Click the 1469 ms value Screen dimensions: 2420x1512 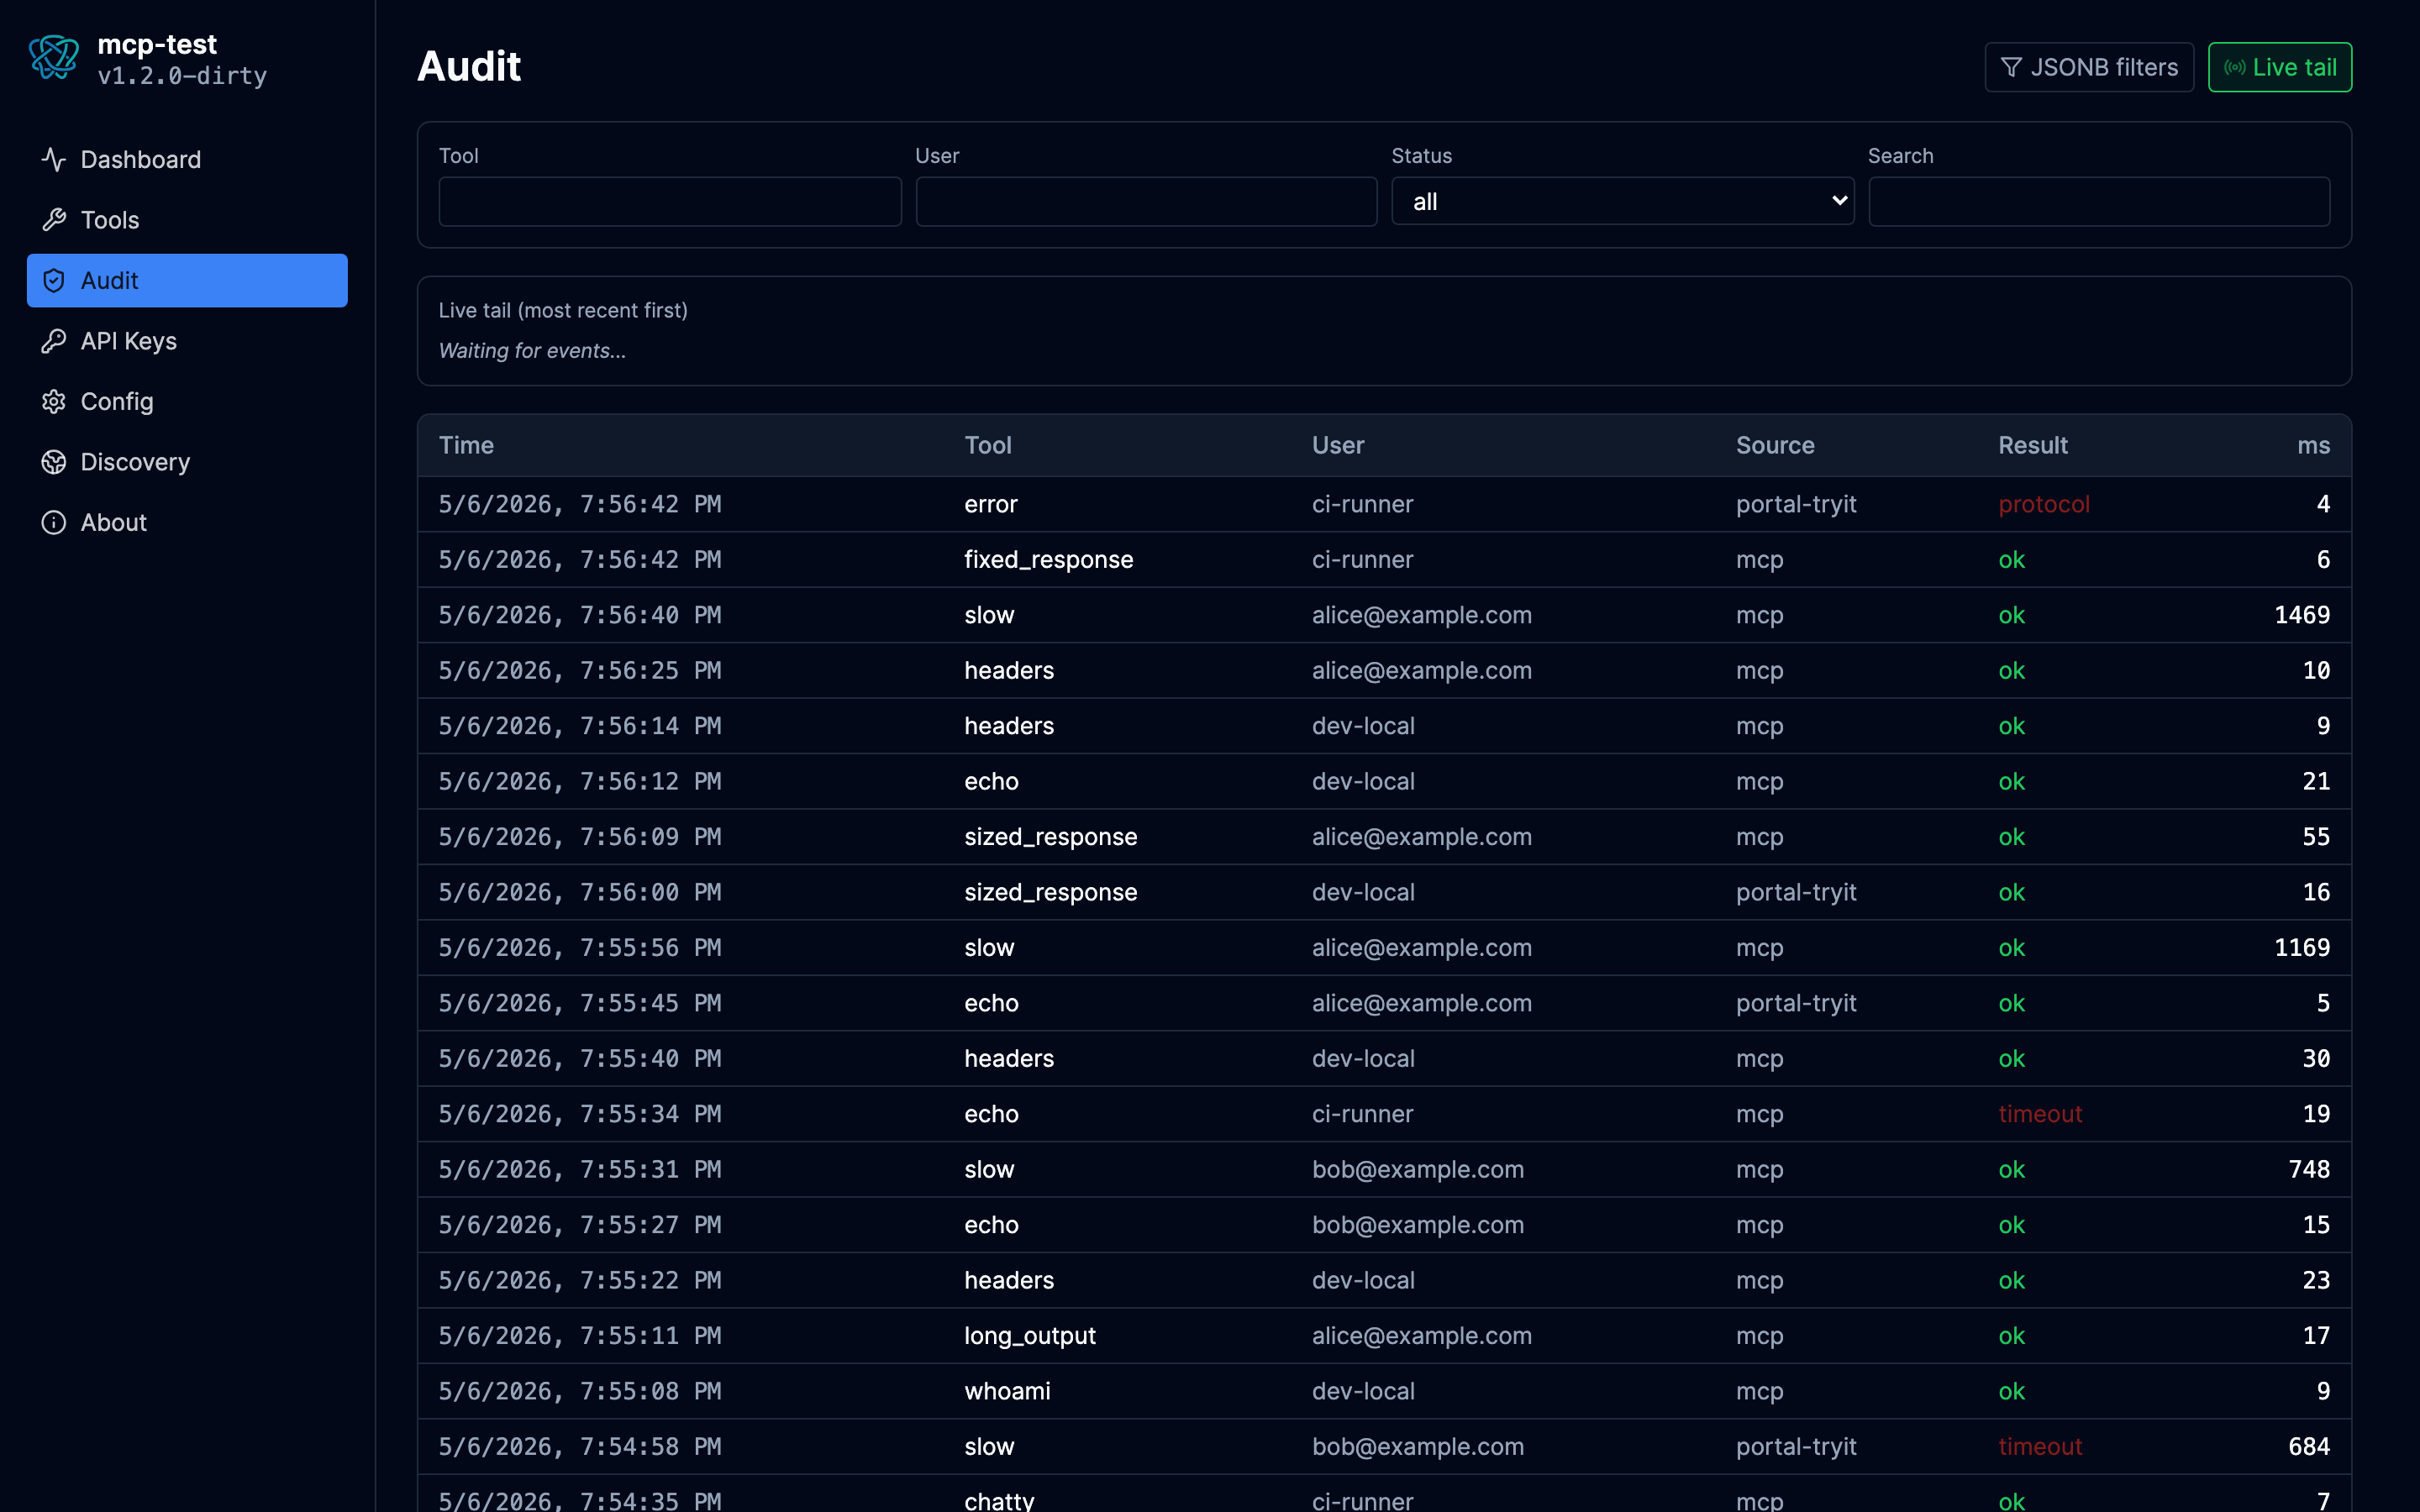[2302, 615]
